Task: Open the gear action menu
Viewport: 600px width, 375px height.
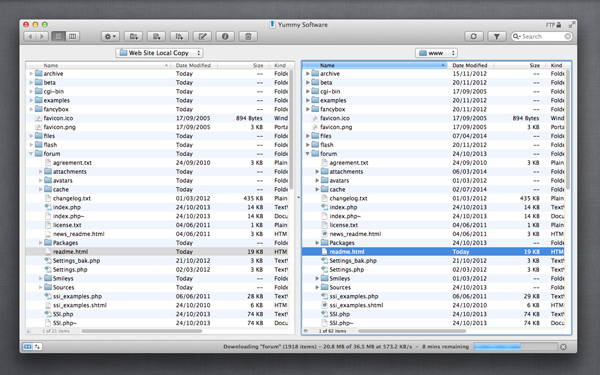Action: pos(110,36)
